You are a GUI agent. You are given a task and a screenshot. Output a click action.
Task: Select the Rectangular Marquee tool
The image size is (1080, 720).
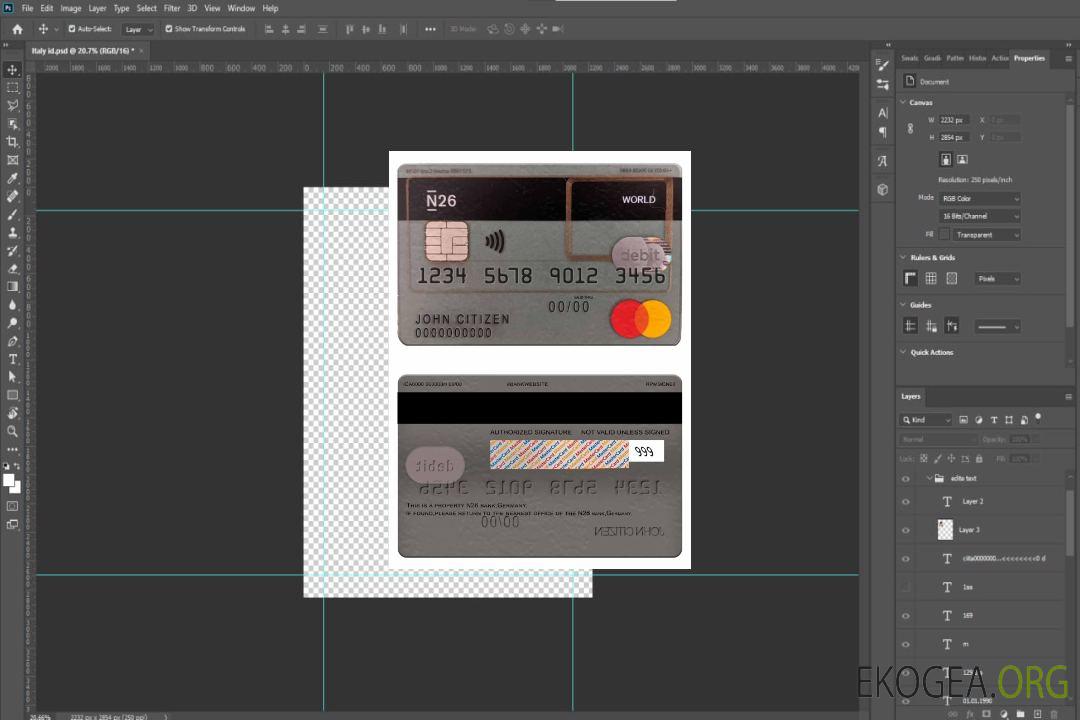click(x=12, y=88)
